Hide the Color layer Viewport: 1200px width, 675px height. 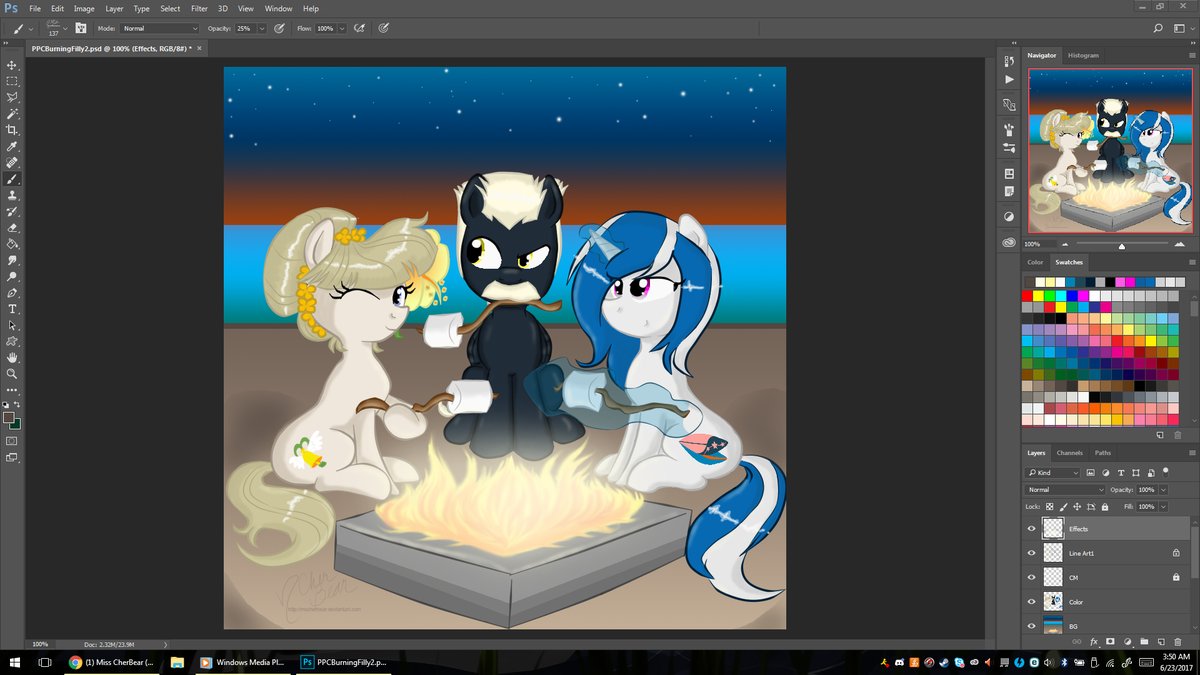pos(1032,601)
